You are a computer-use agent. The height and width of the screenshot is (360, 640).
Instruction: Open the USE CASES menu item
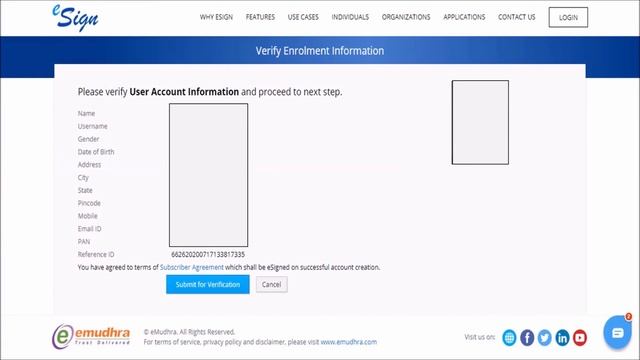pos(303,17)
